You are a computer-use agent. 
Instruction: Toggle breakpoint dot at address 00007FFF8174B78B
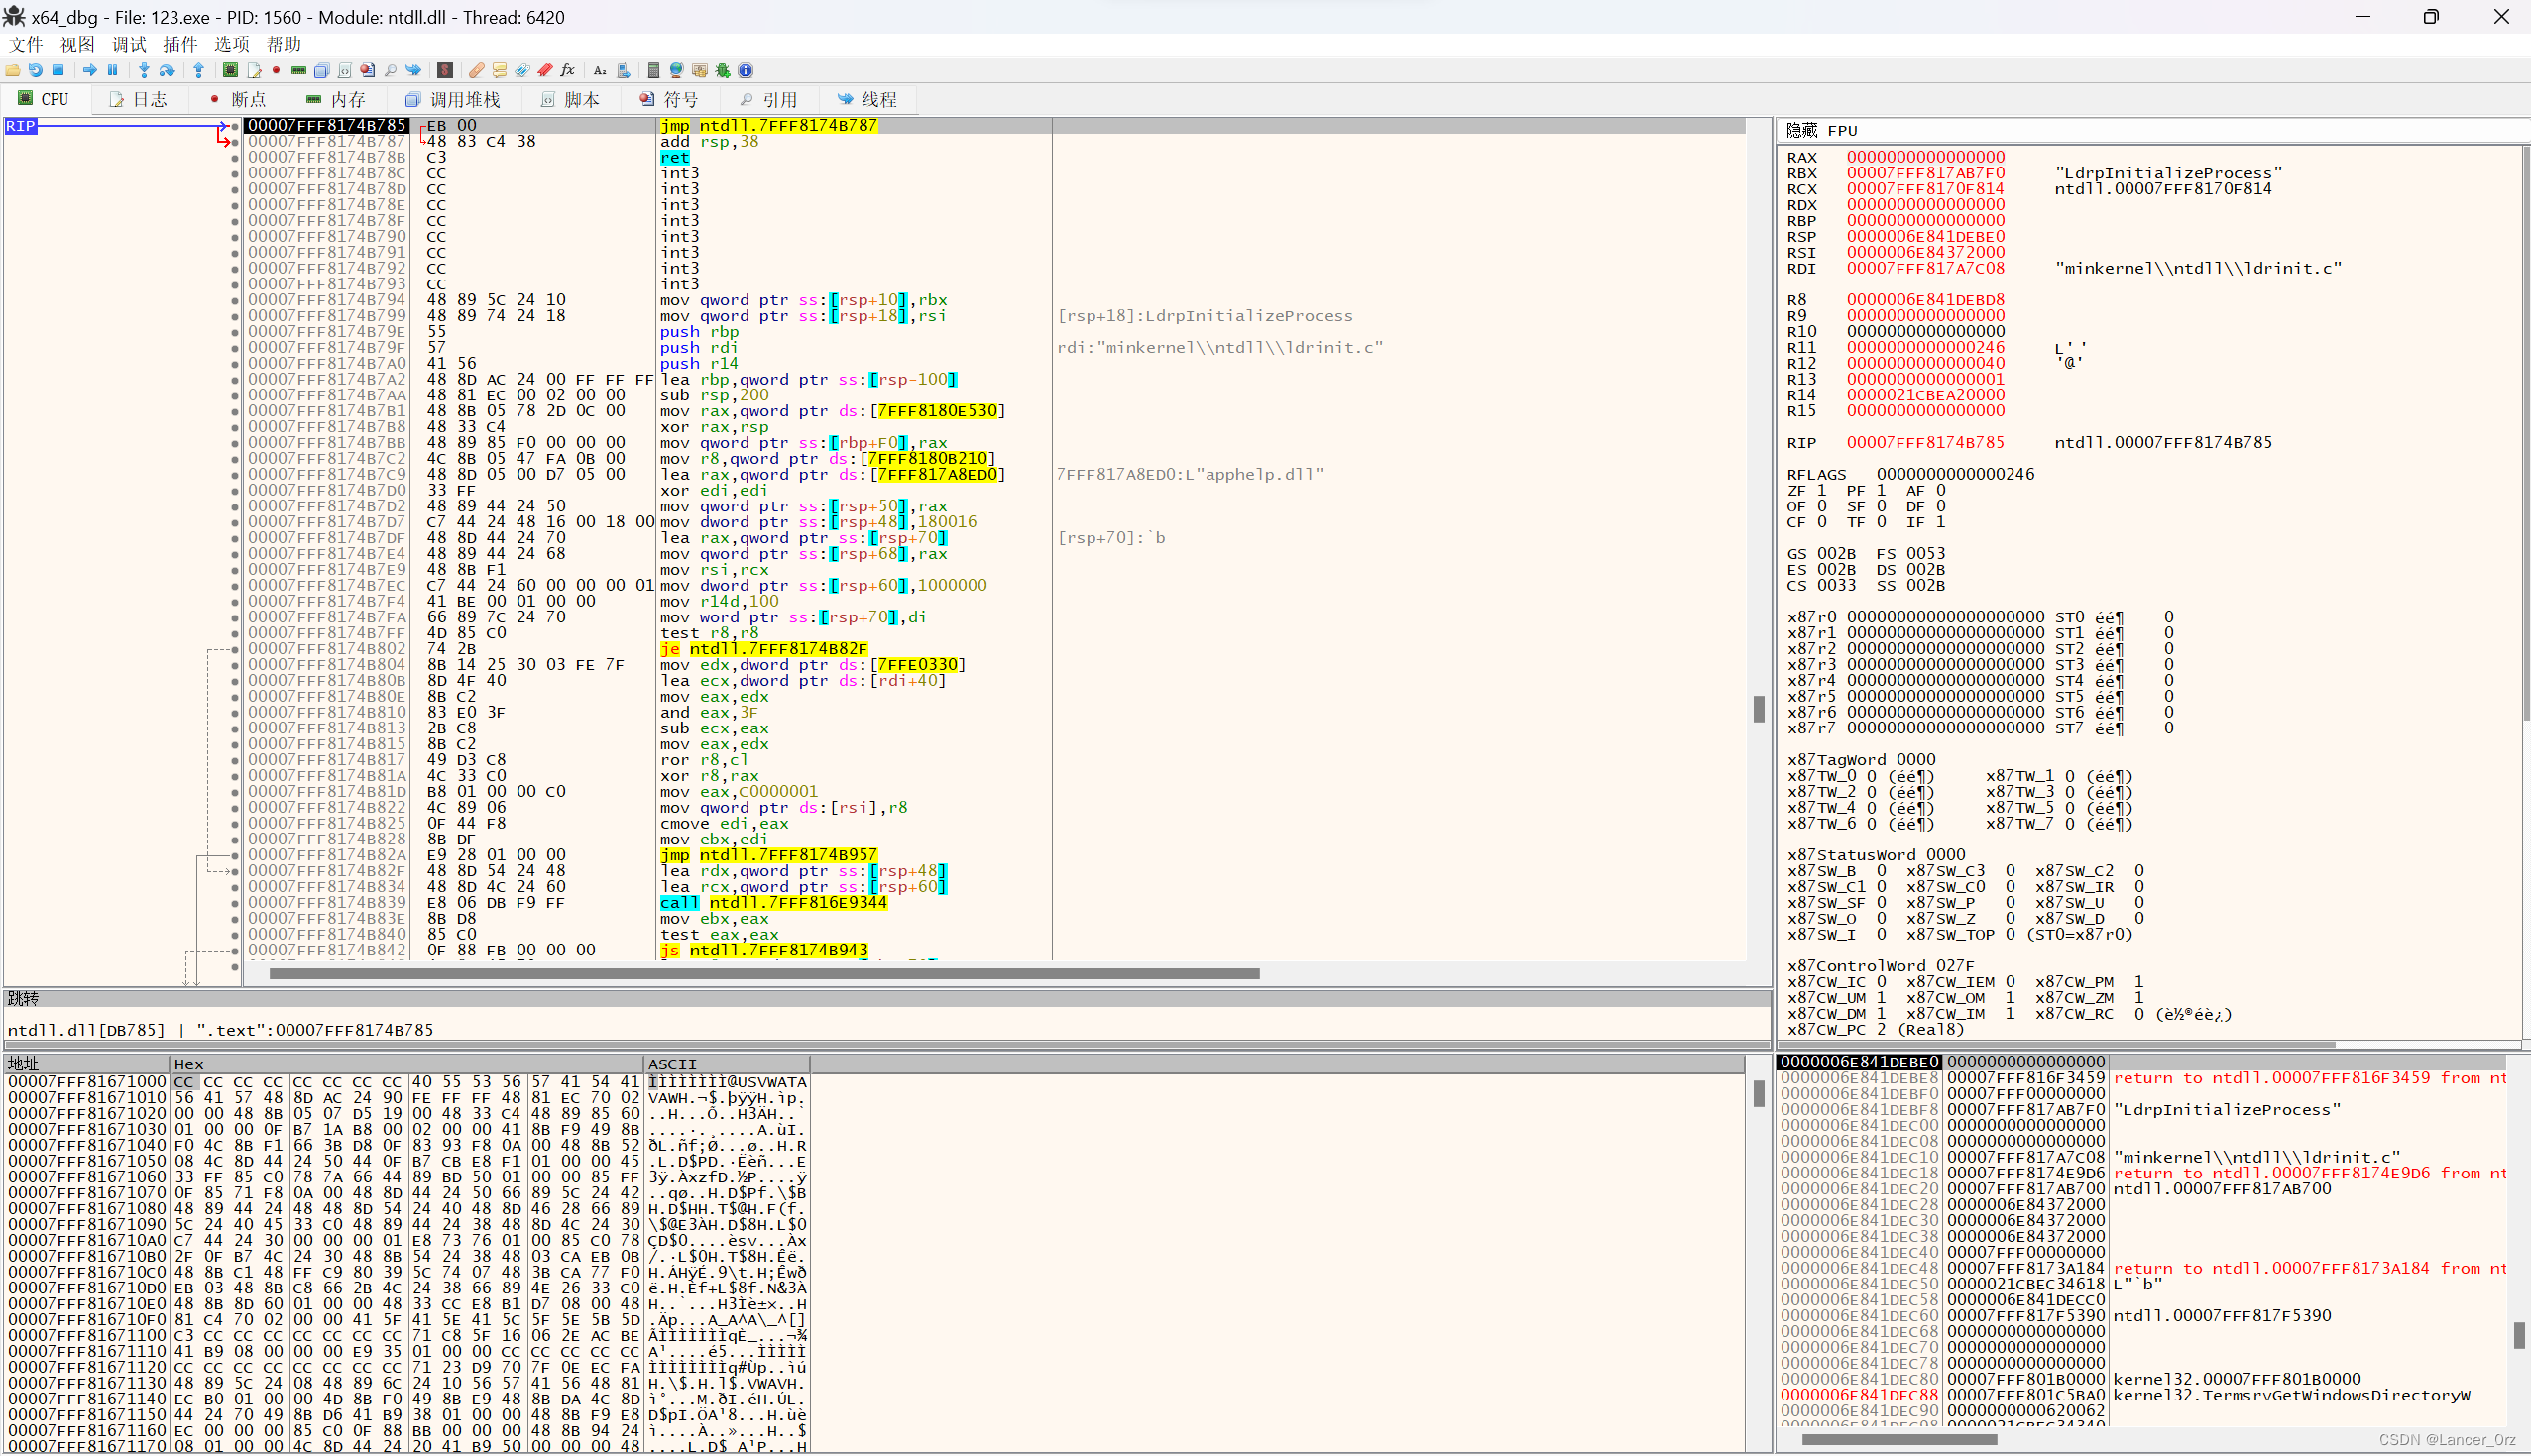point(235,158)
